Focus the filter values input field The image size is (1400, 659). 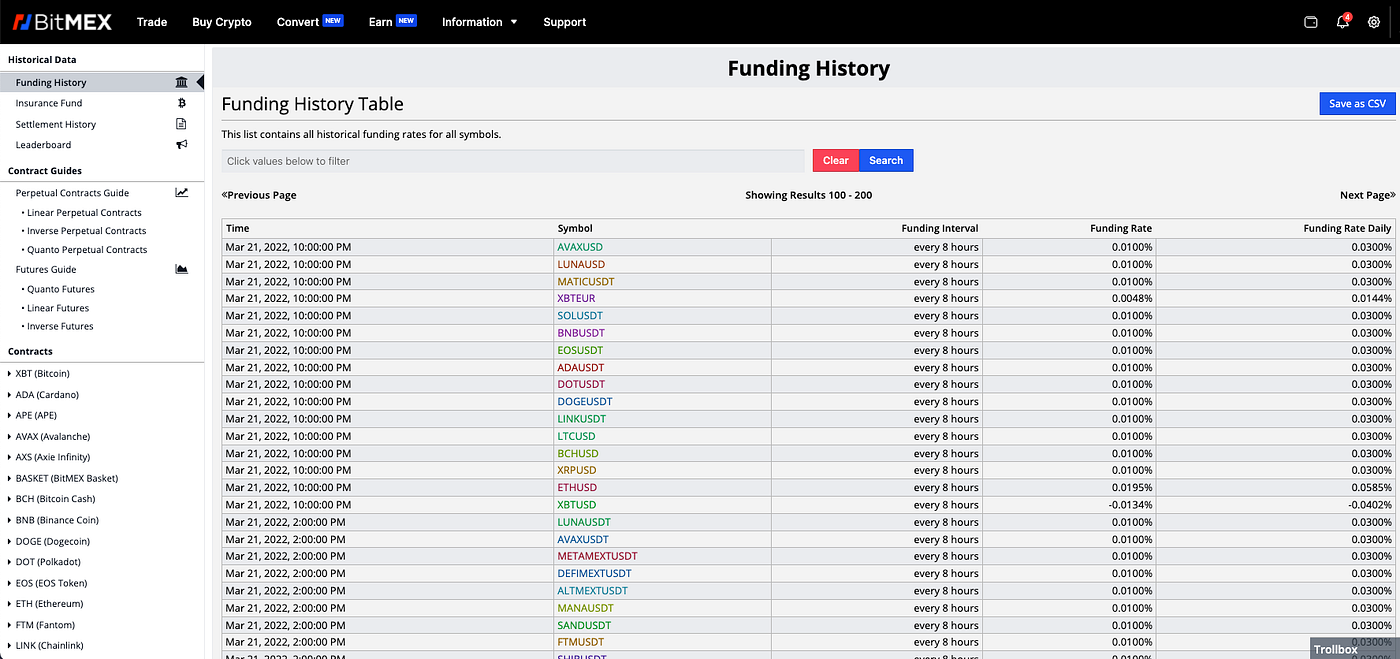(513, 161)
